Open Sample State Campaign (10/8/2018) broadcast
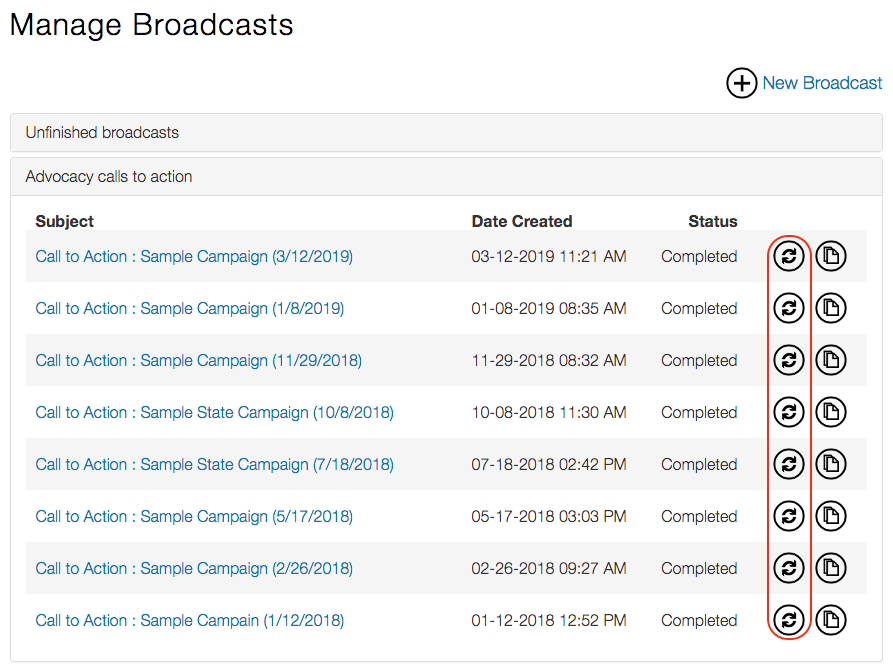The height and width of the screenshot is (666, 893). click(x=214, y=413)
